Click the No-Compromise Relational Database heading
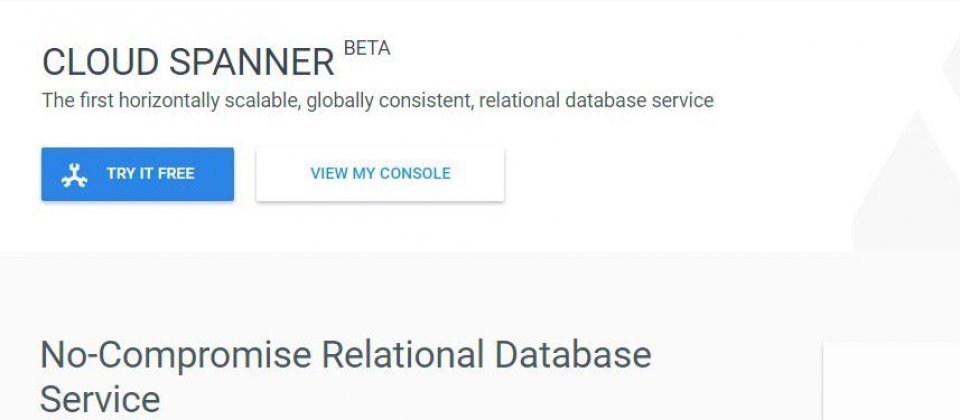 pyautogui.click(x=346, y=355)
